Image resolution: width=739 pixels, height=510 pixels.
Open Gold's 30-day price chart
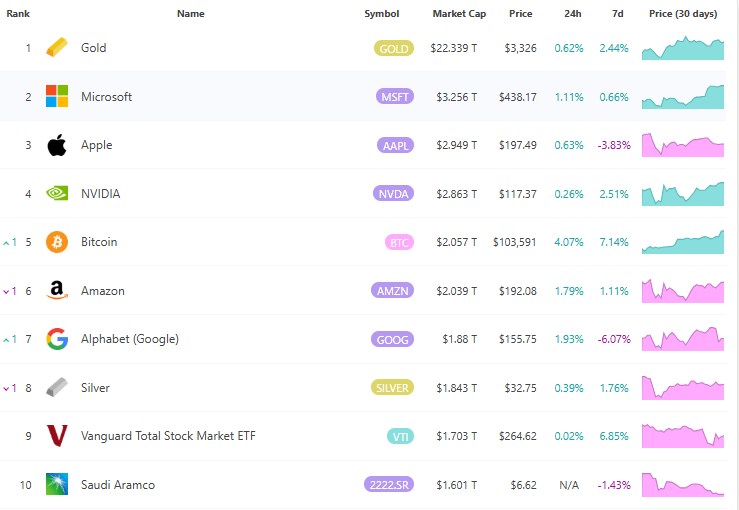[x=682, y=48]
